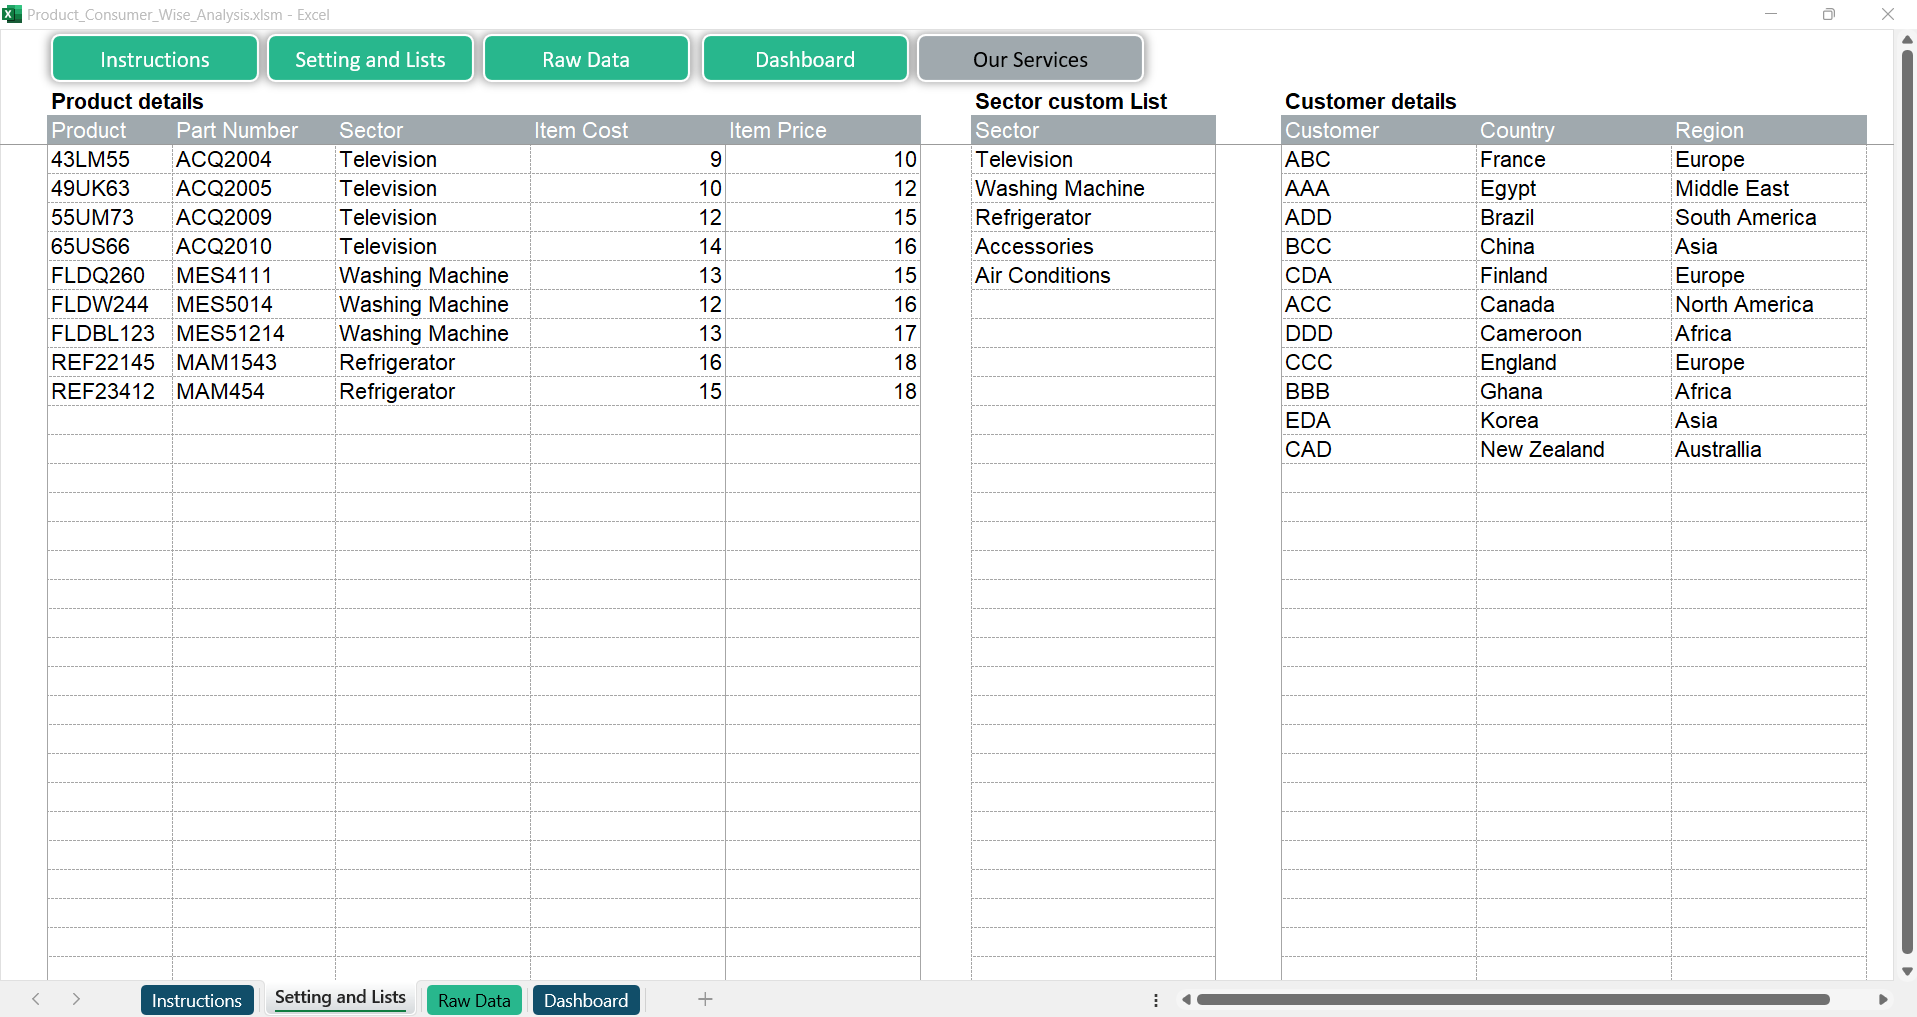The width and height of the screenshot is (1917, 1017).
Task: Click the three-dot tab bar splitter handle
Action: click(1156, 1000)
